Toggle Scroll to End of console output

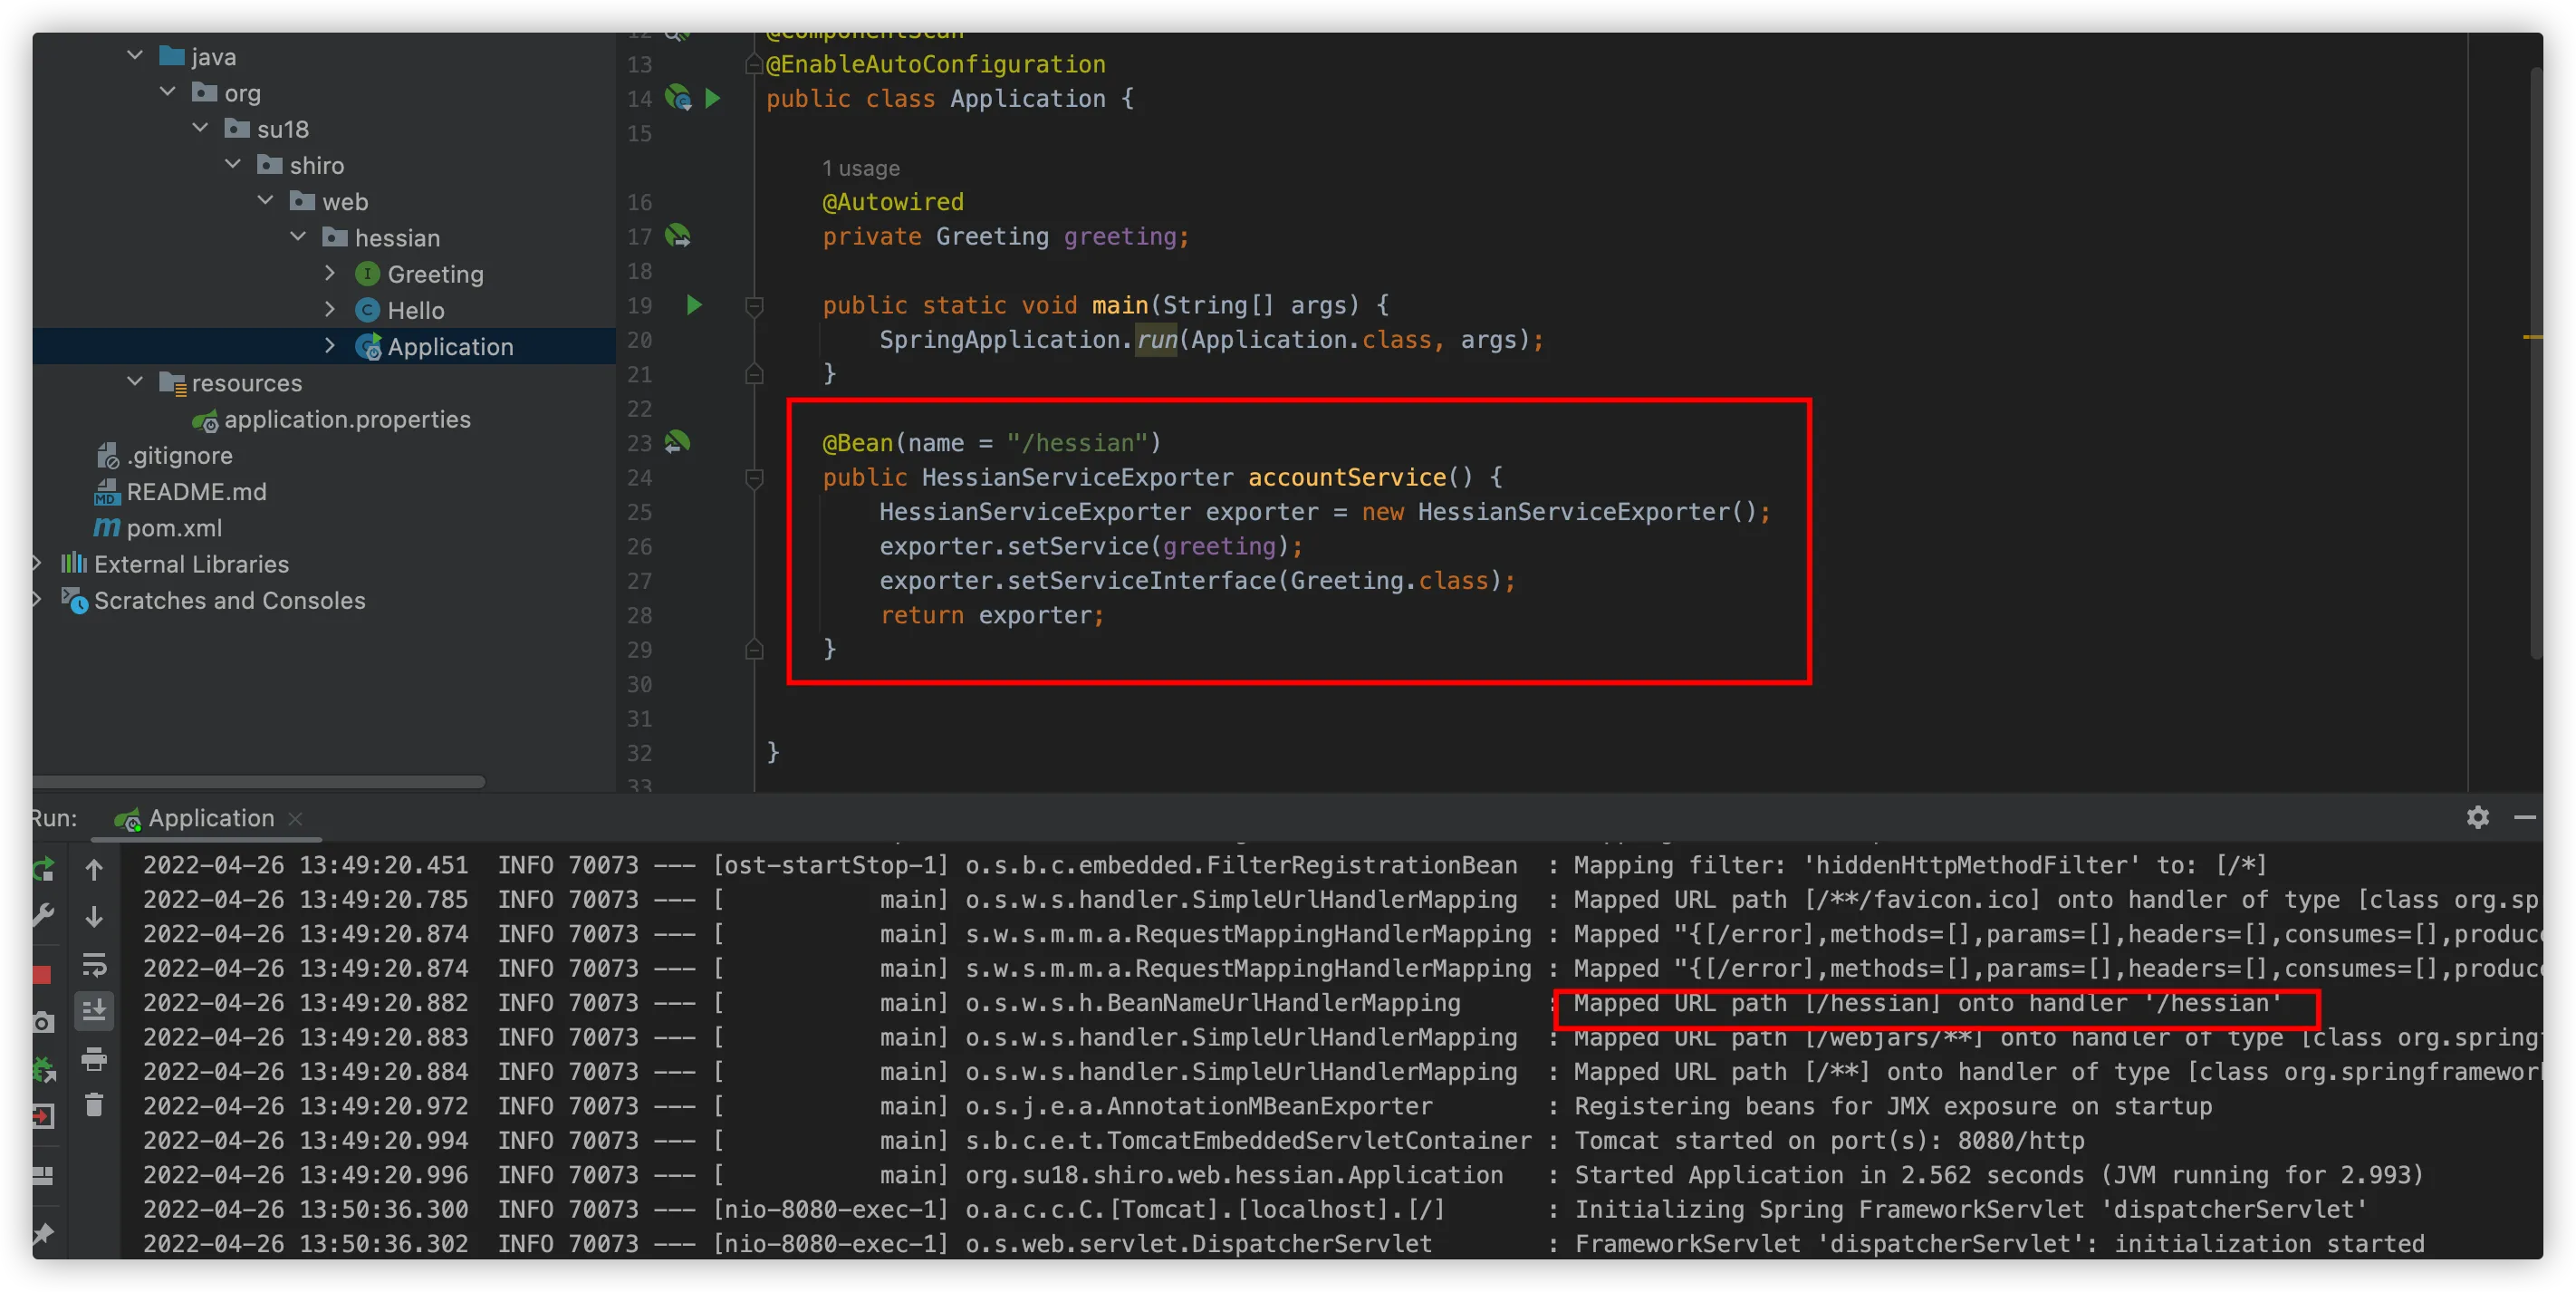[x=94, y=1010]
